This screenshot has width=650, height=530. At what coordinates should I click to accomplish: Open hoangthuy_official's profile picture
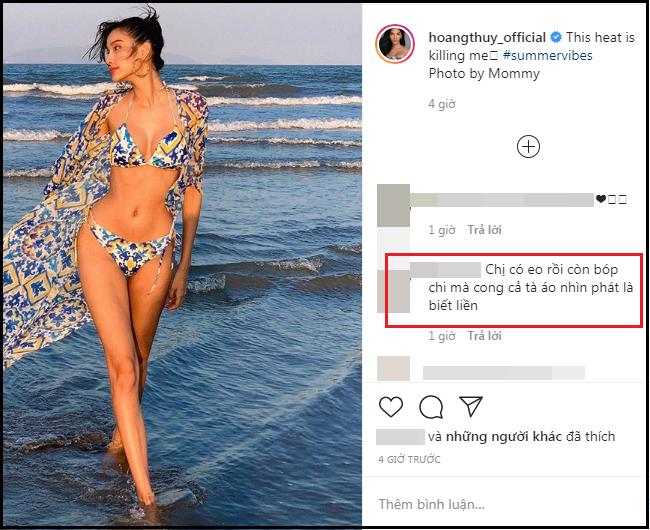coord(395,46)
